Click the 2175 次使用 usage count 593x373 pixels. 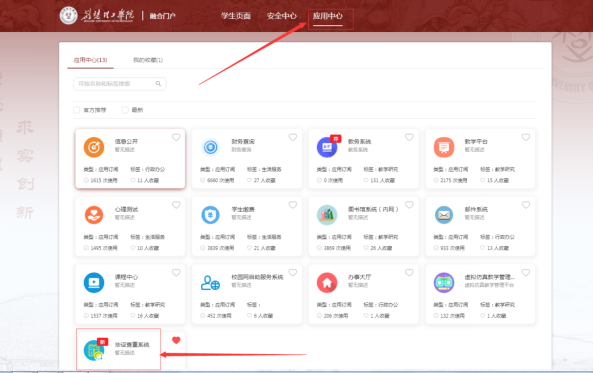(x=454, y=180)
